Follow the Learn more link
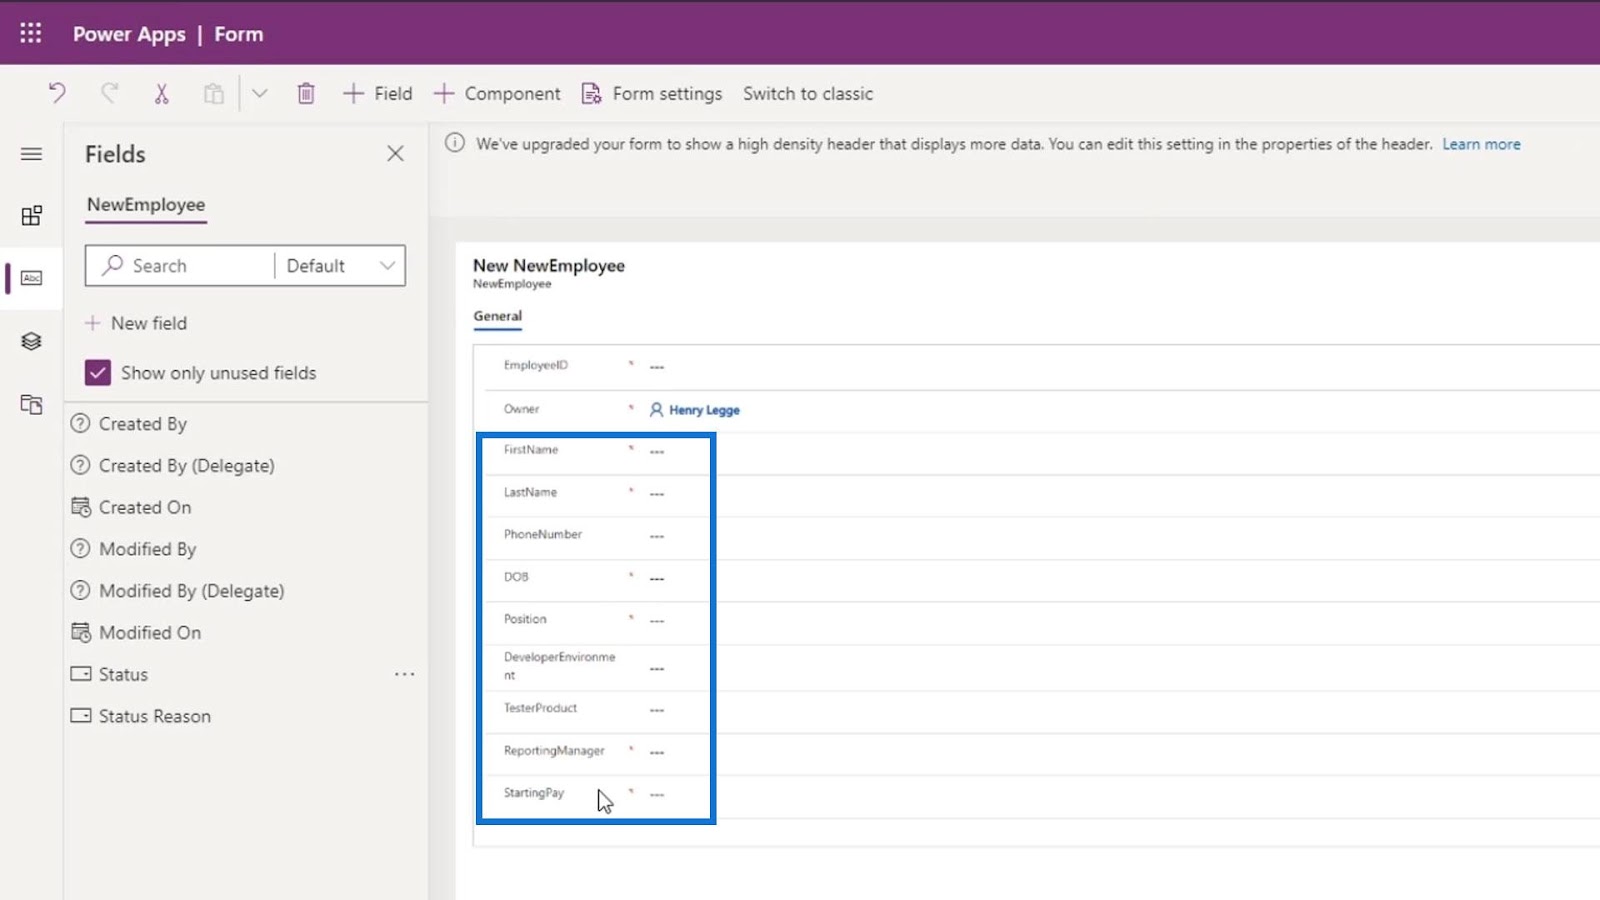Image resolution: width=1600 pixels, height=900 pixels. [1481, 144]
